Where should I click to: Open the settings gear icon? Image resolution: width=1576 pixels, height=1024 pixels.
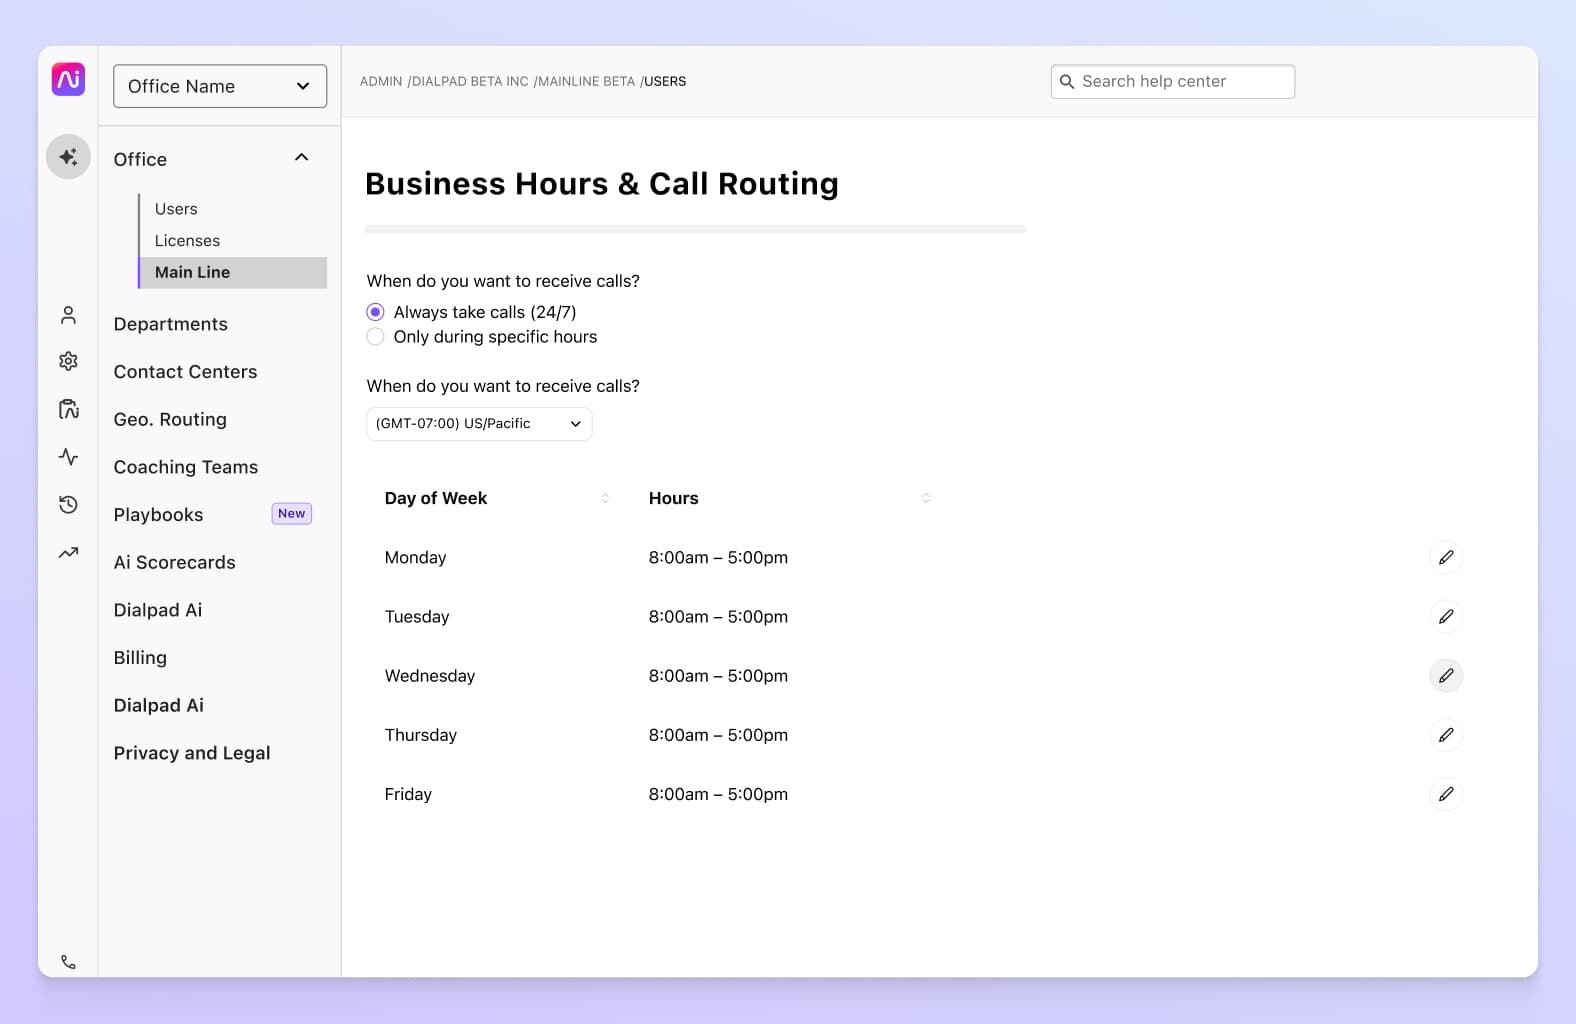68,361
